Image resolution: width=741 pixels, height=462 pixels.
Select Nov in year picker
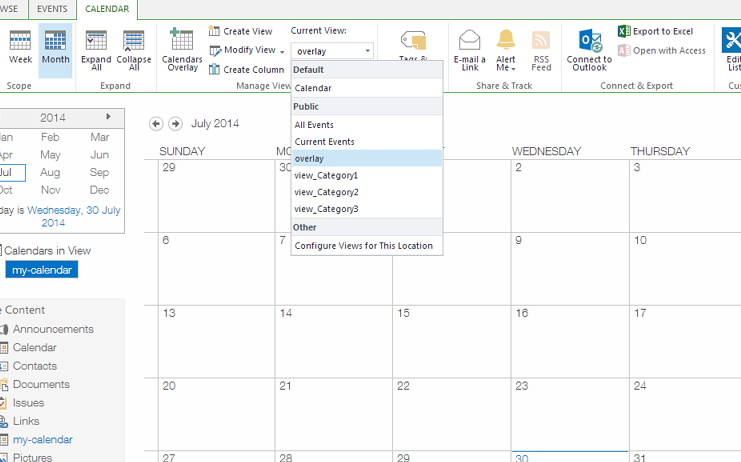coord(50,190)
